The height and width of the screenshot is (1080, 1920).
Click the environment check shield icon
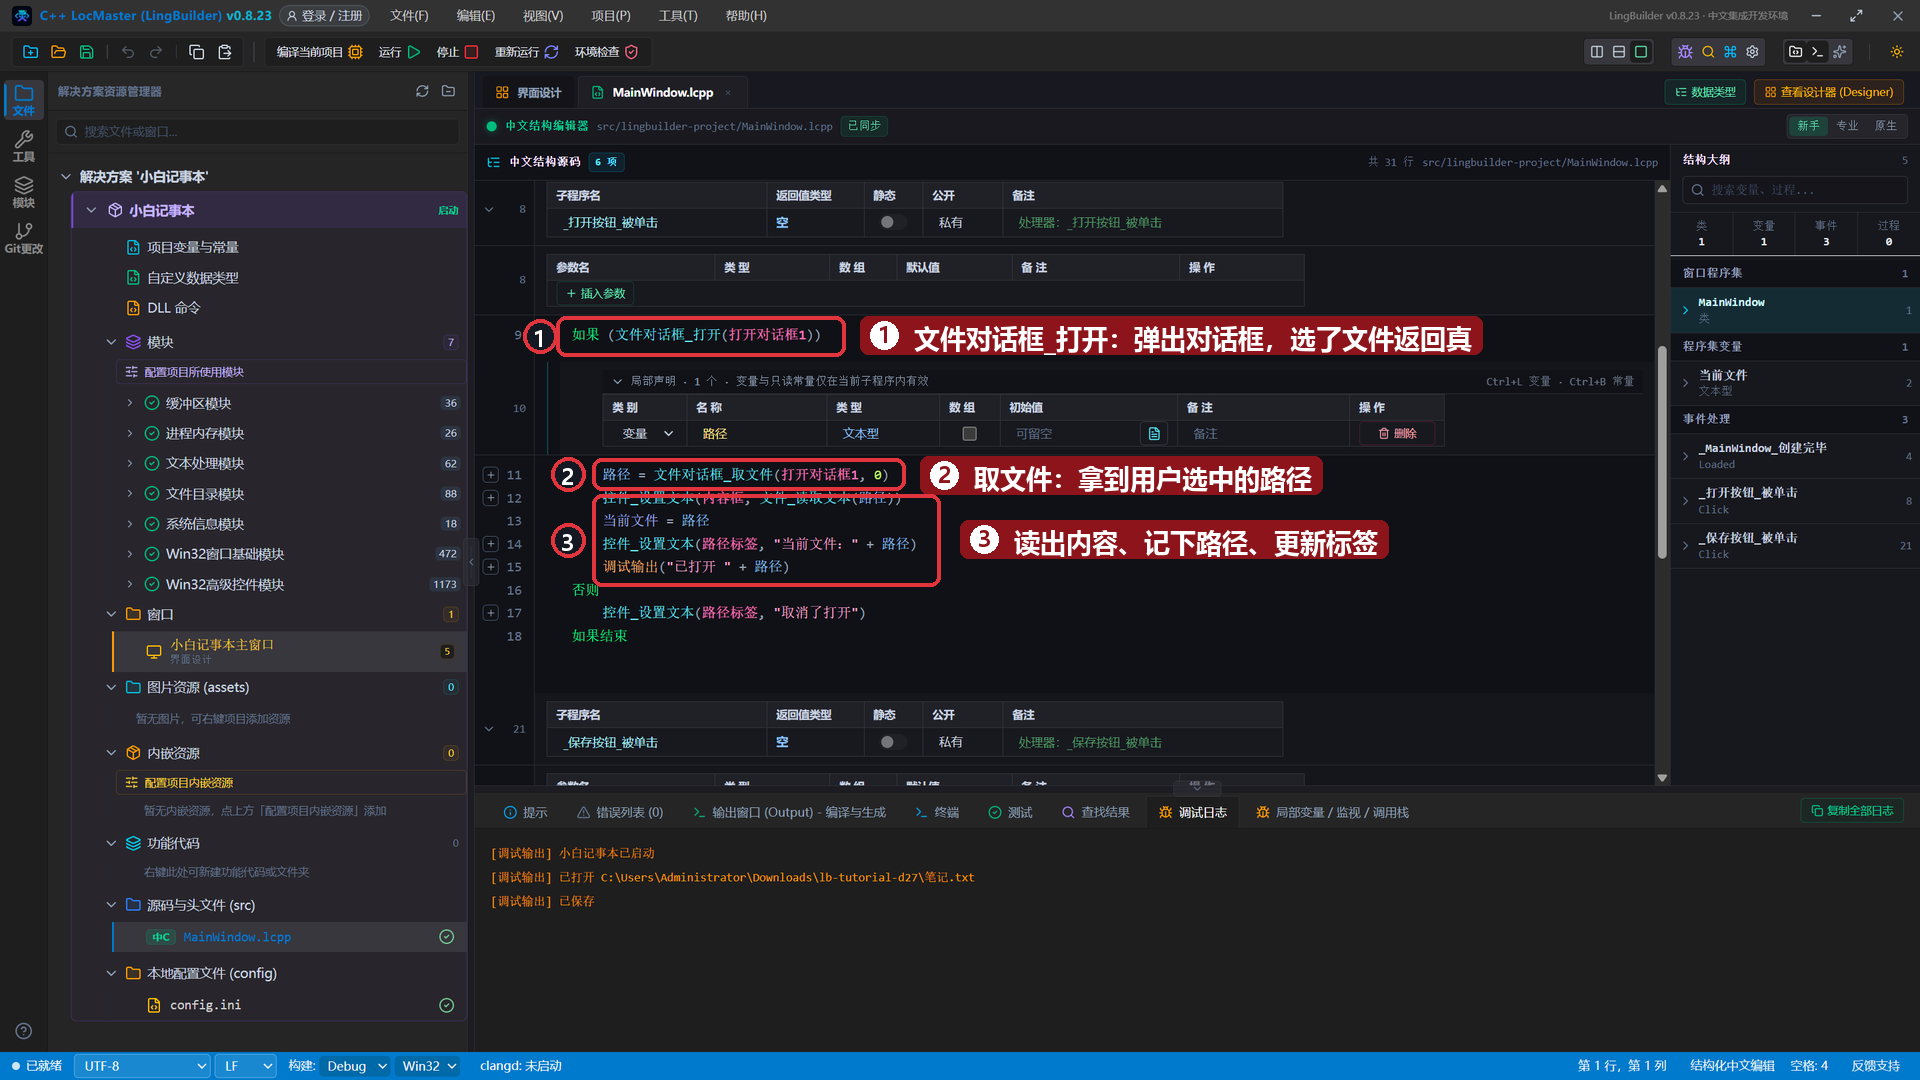631,52
